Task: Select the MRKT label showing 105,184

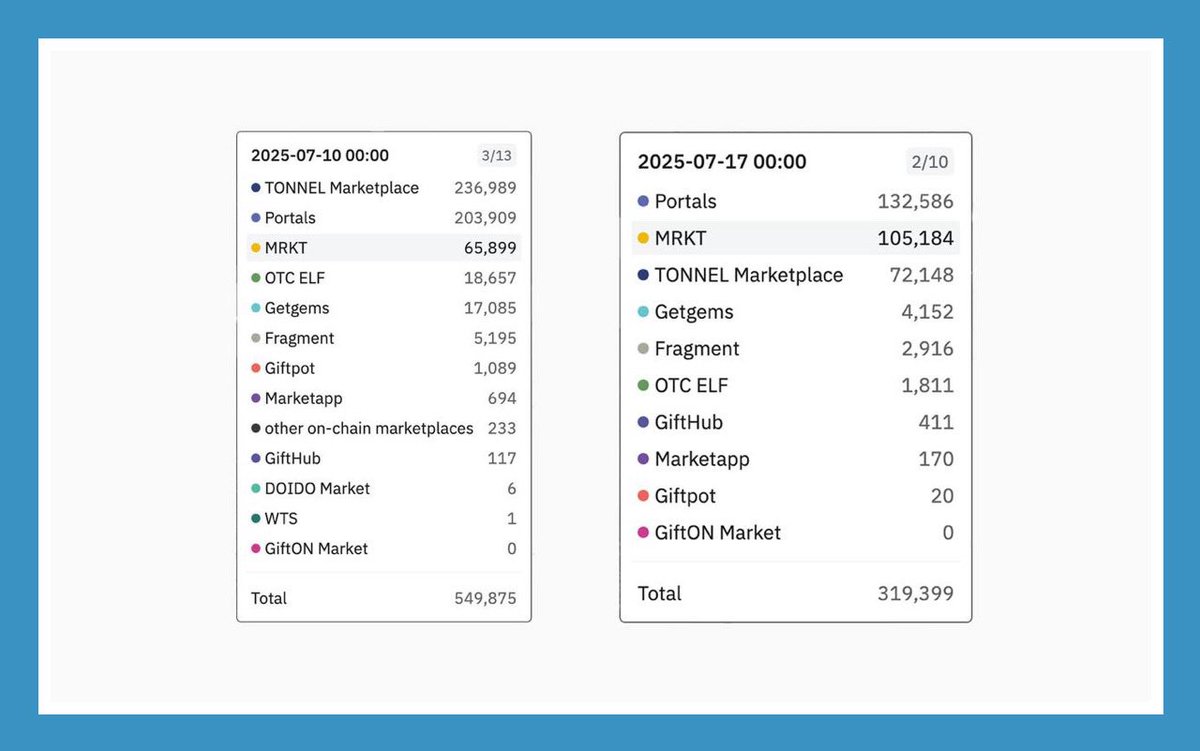Action: (681, 238)
